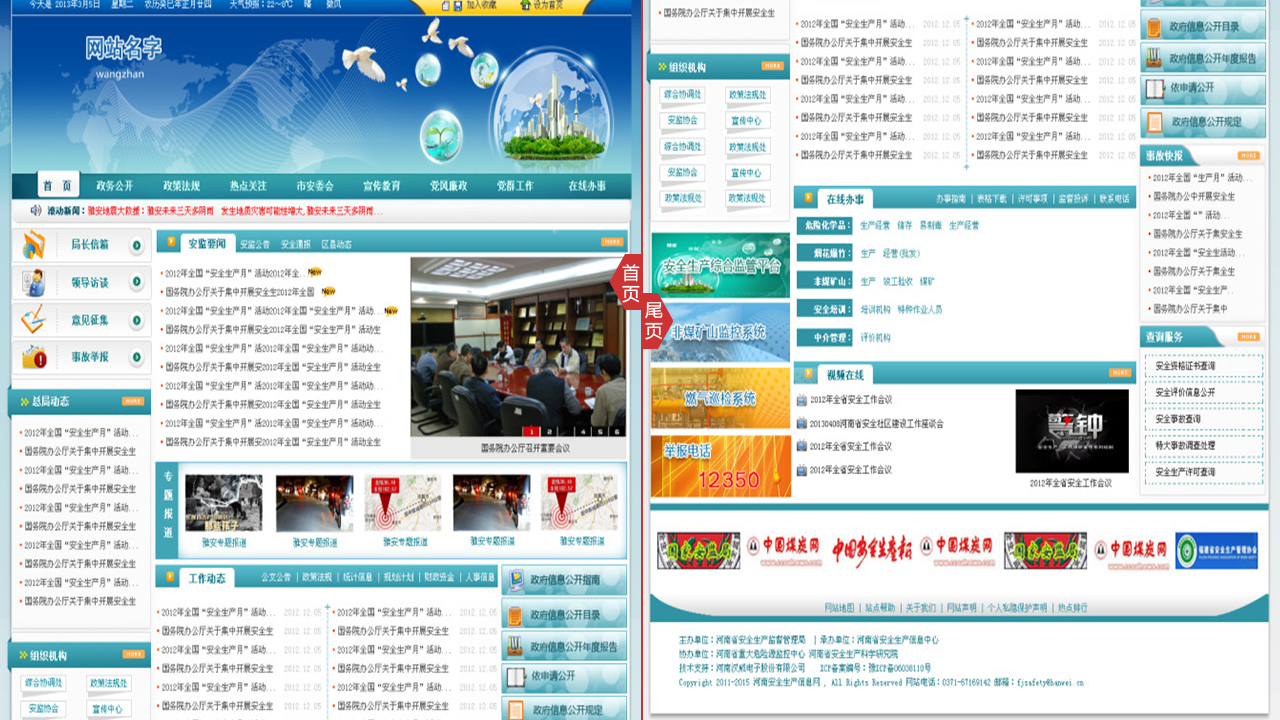Open the 意见征集 notepad icon
Image resolution: width=1280 pixels, height=720 pixels.
click(x=34, y=320)
